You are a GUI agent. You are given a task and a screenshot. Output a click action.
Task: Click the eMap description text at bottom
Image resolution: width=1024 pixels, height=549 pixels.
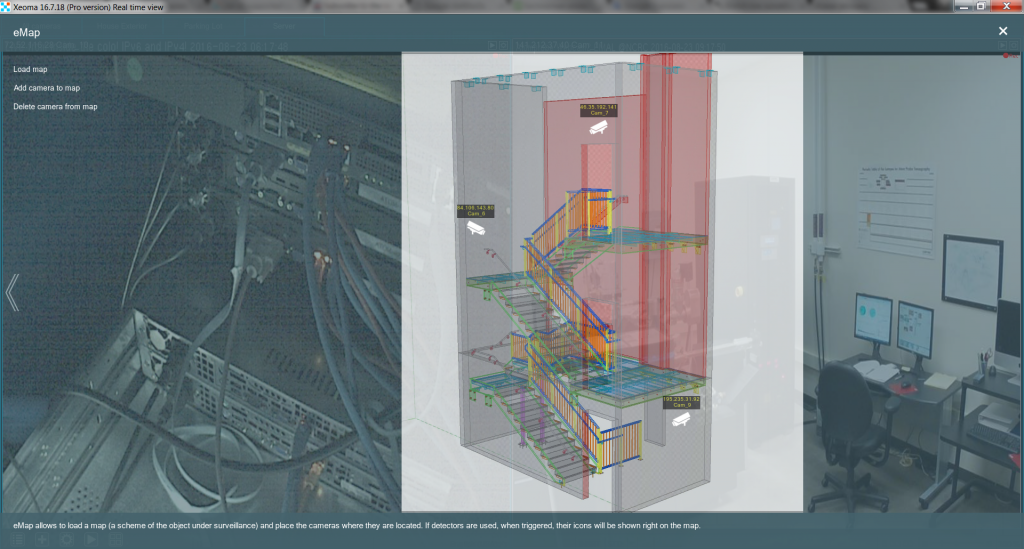[x=357, y=525]
